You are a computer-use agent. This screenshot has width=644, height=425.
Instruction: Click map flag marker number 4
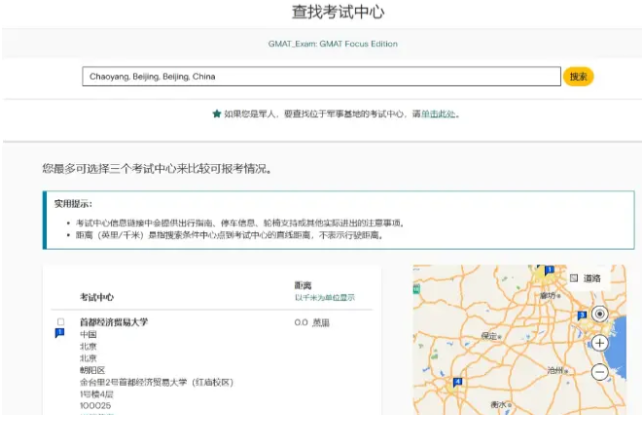(x=457, y=382)
